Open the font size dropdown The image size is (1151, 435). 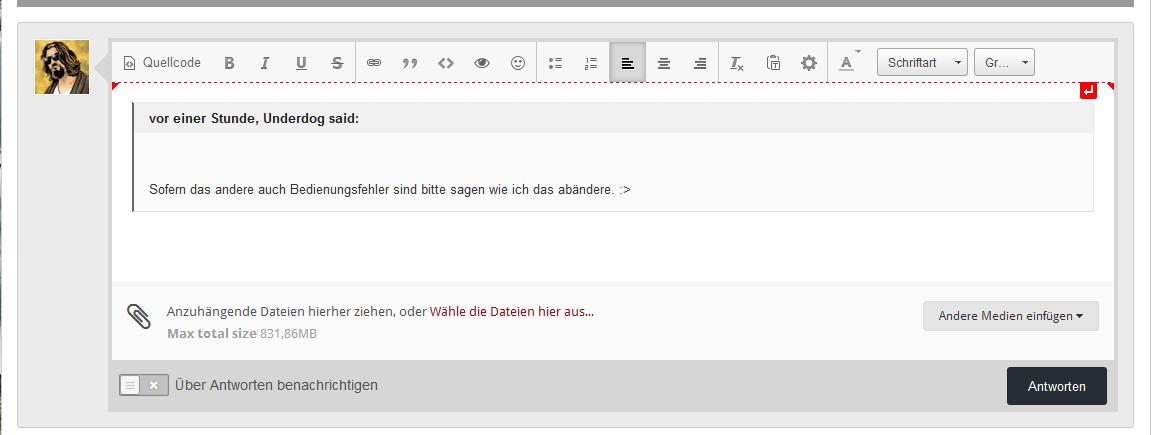(1004, 63)
